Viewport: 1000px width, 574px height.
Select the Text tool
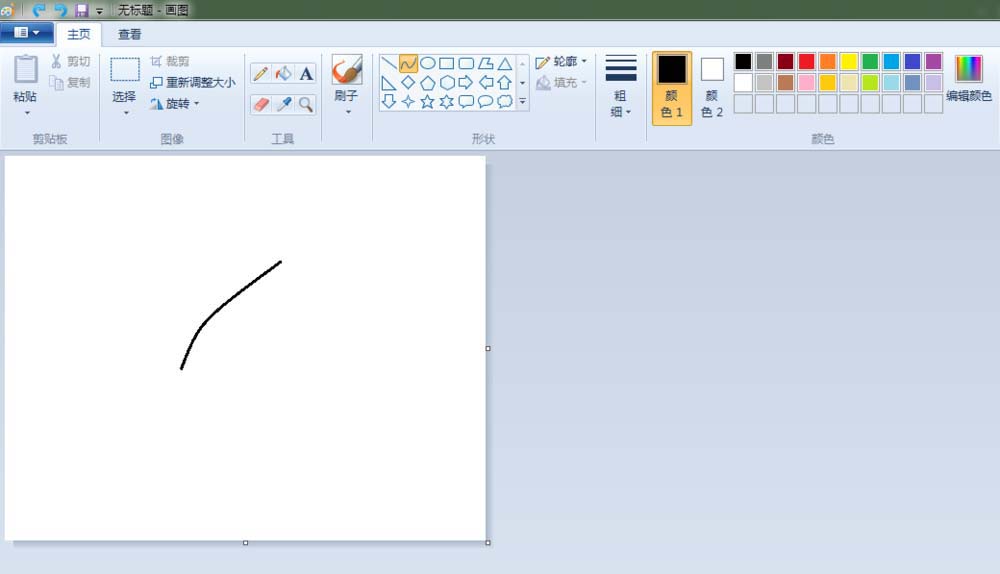click(306, 74)
